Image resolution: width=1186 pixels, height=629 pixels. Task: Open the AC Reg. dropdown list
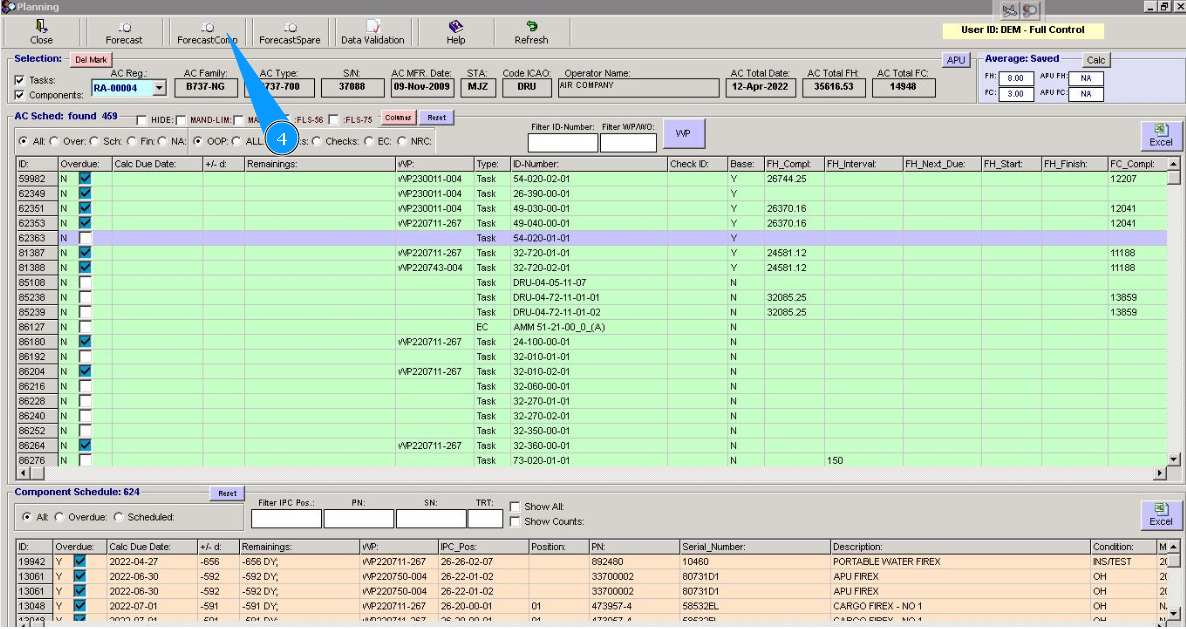click(159, 88)
